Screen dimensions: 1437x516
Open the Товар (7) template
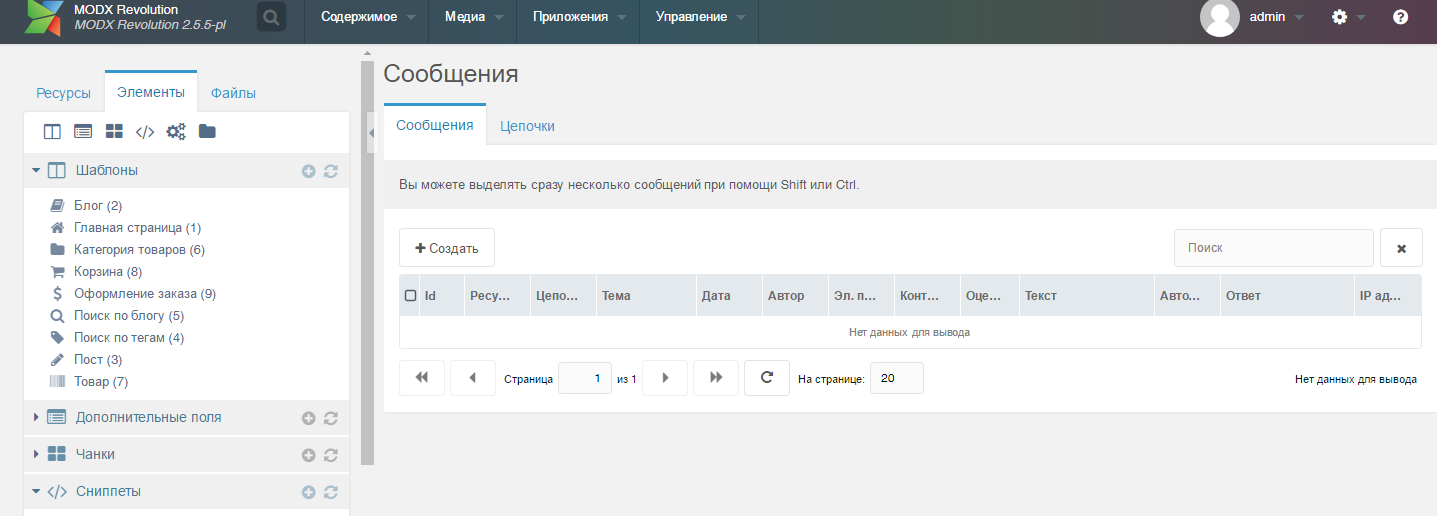pyautogui.click(x=101, y=382)
